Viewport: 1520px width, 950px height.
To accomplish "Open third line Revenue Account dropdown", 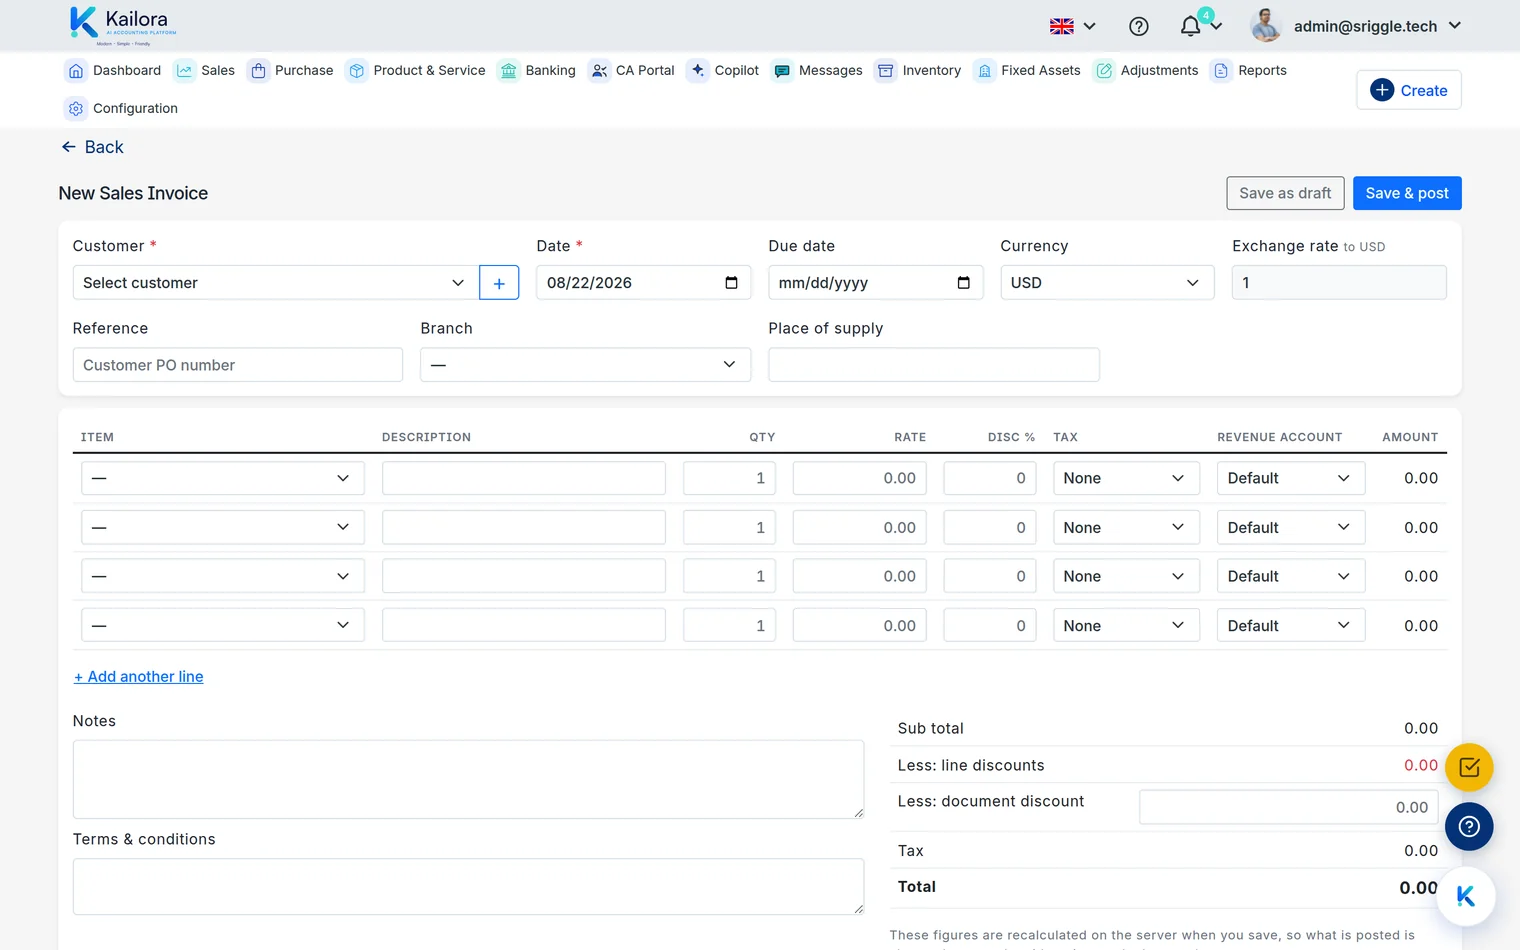I will [x=1290, y=576].
